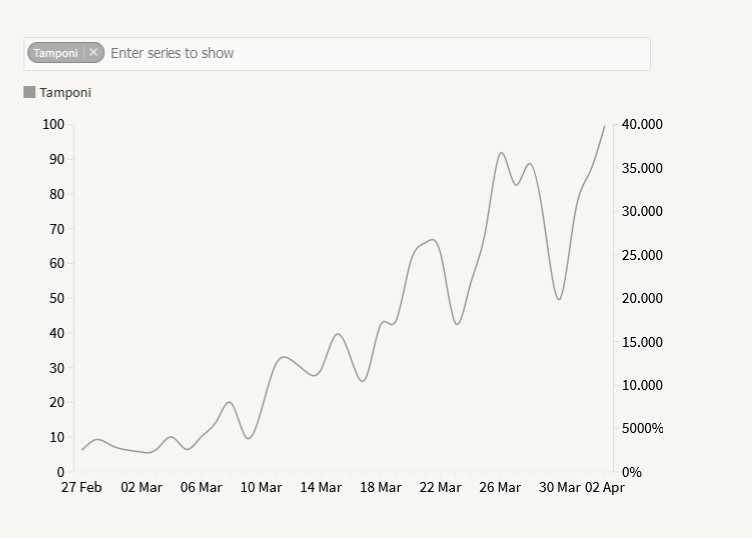Select the 06 Mar x-axis label
Screen dimensions: 752x538
[x=201, y=488]
